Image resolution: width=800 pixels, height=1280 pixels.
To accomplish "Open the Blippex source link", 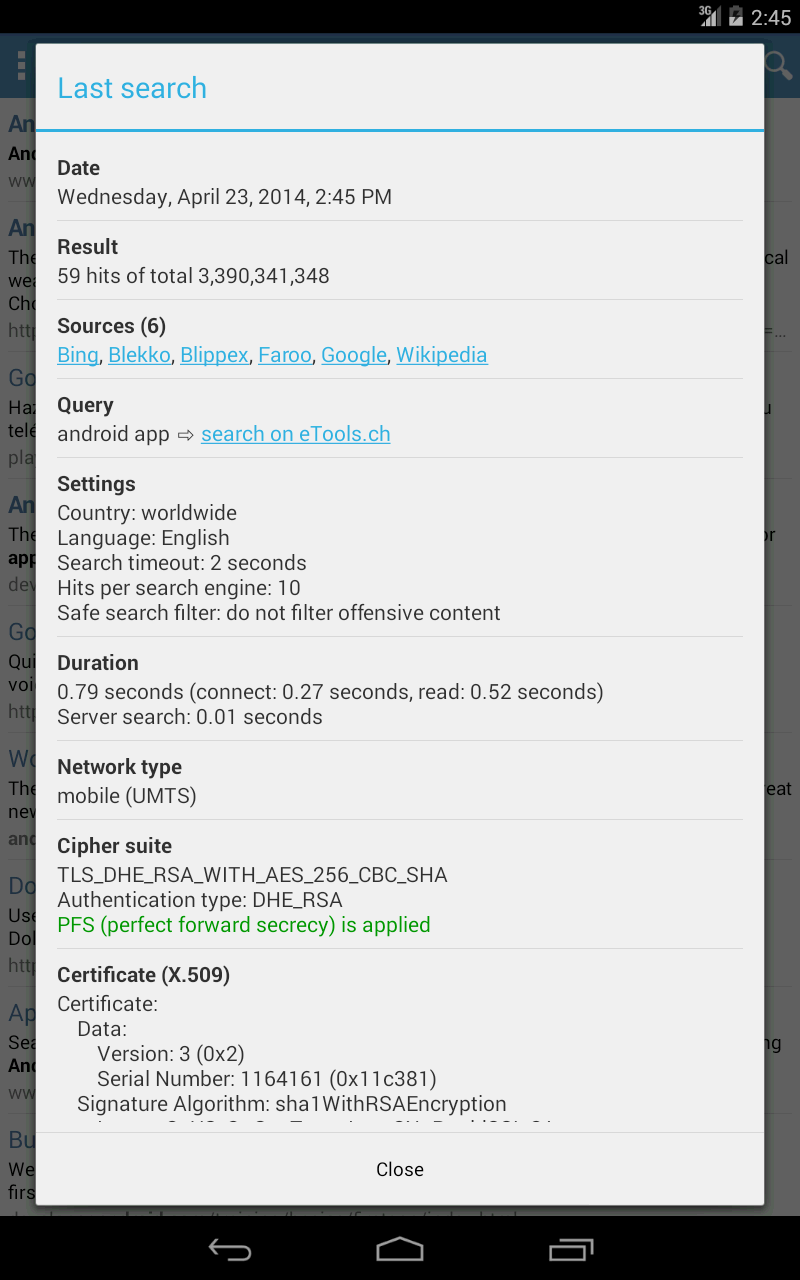I will click(214, 355).
